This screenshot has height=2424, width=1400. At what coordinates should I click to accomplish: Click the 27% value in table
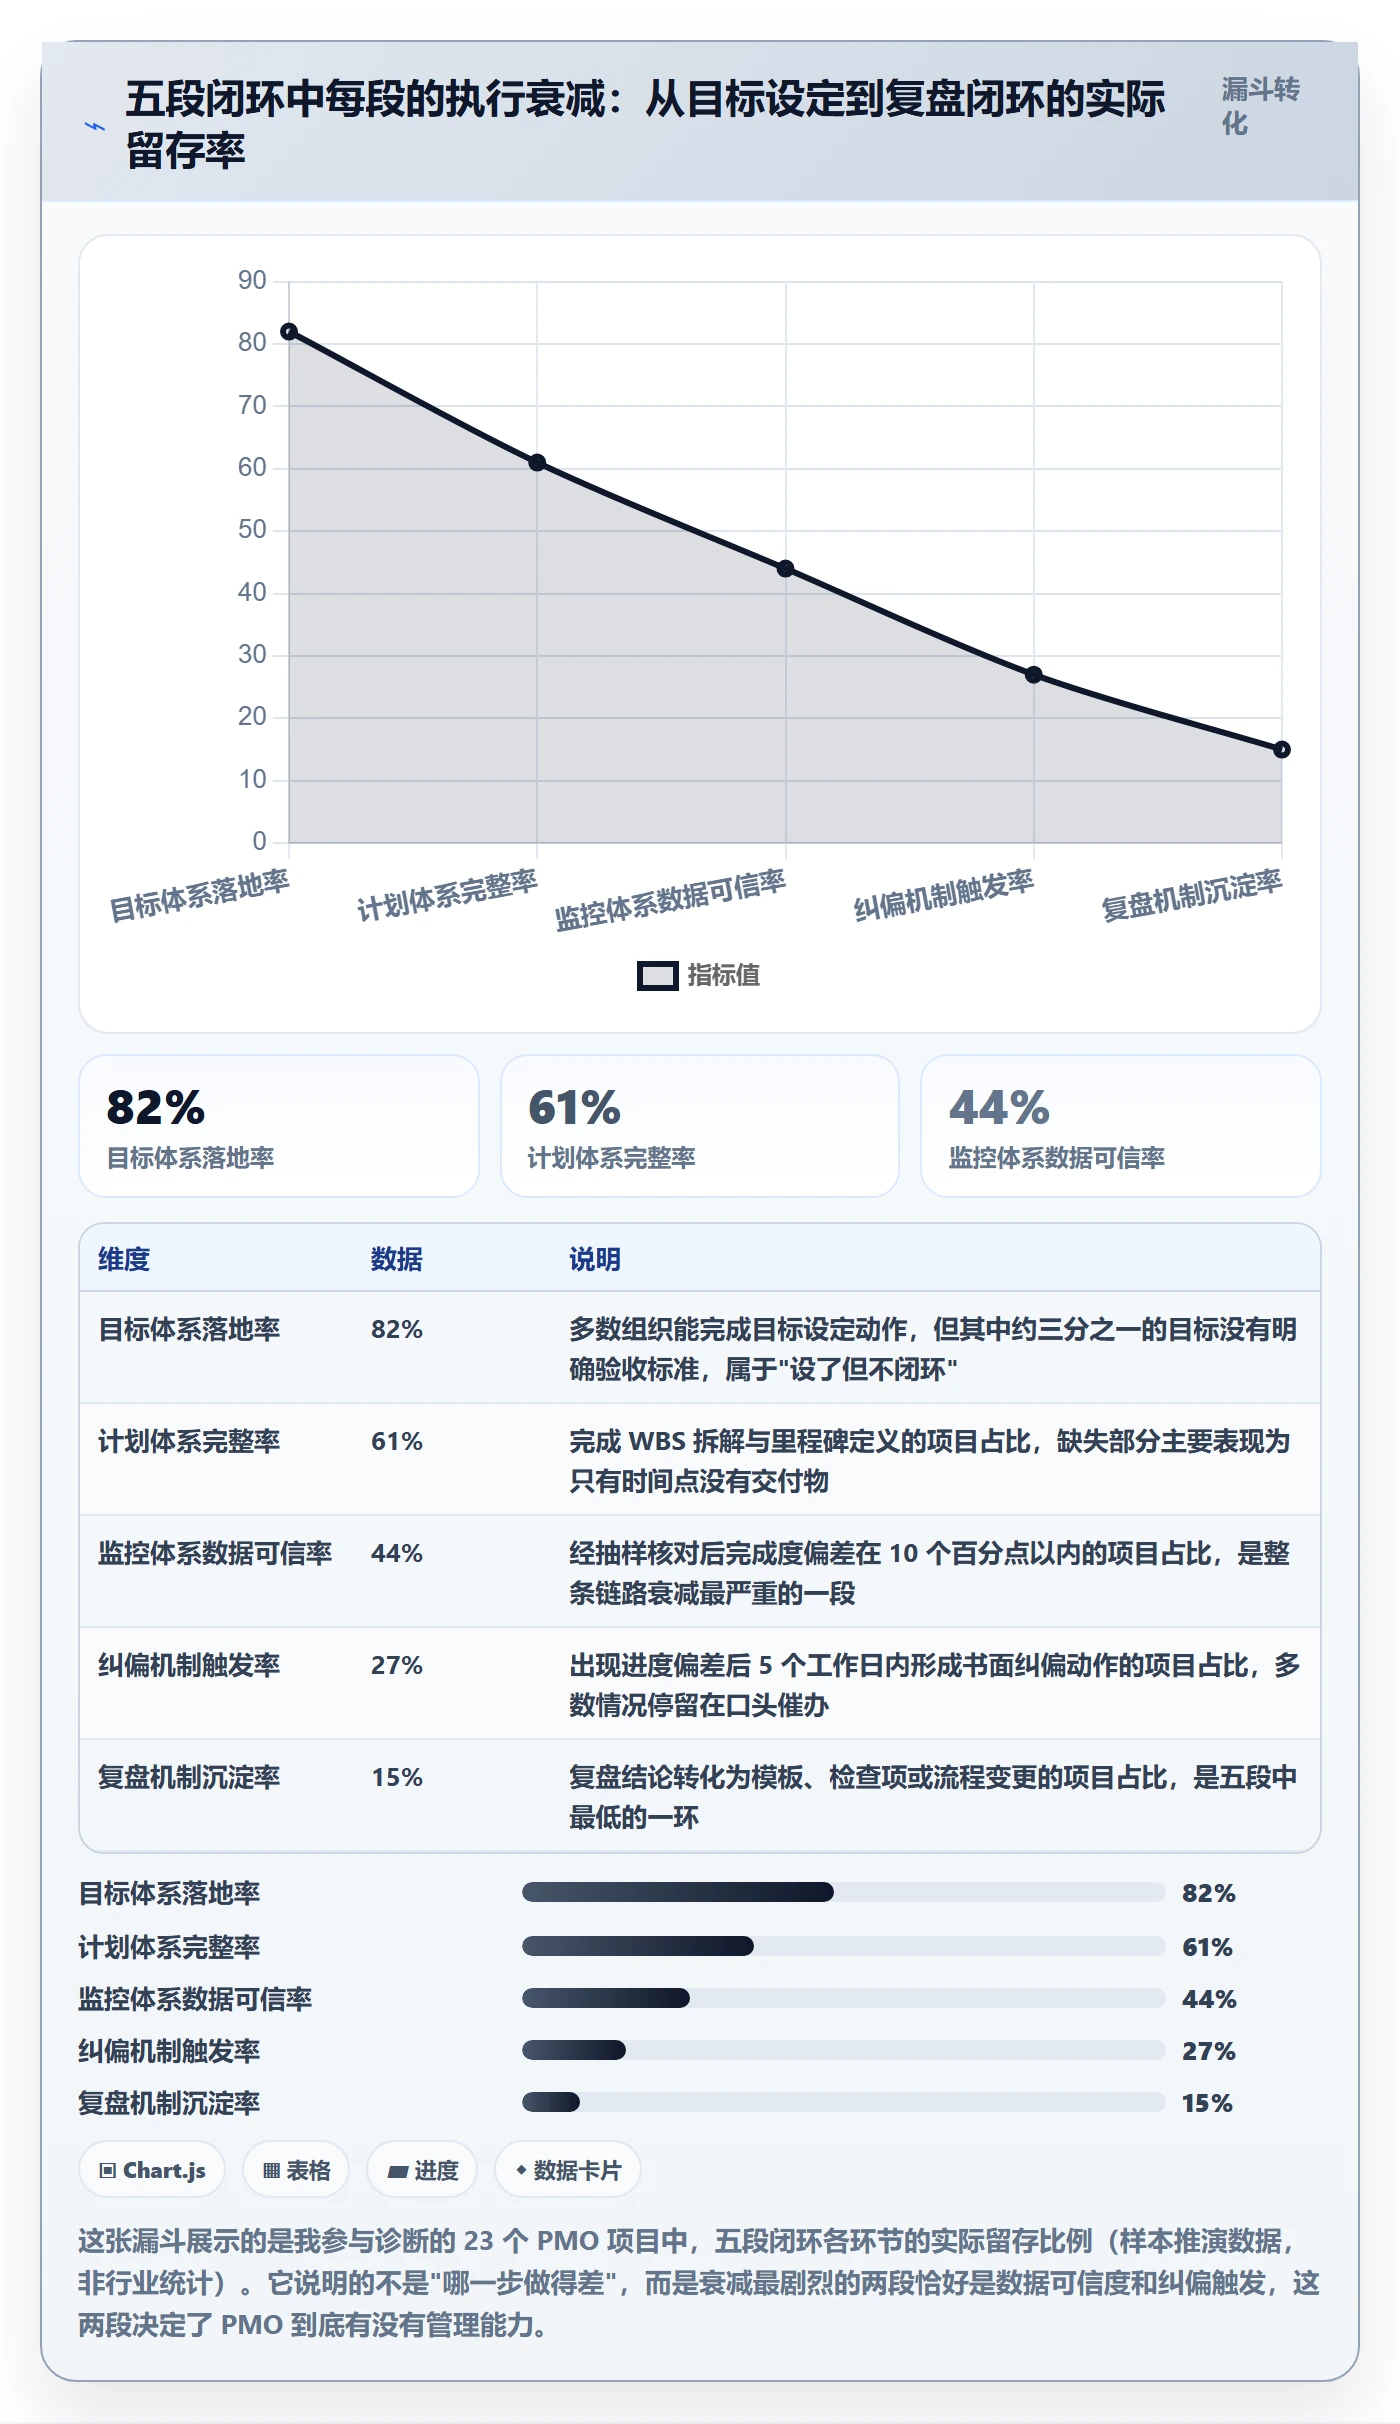[x=397, y=1665]
